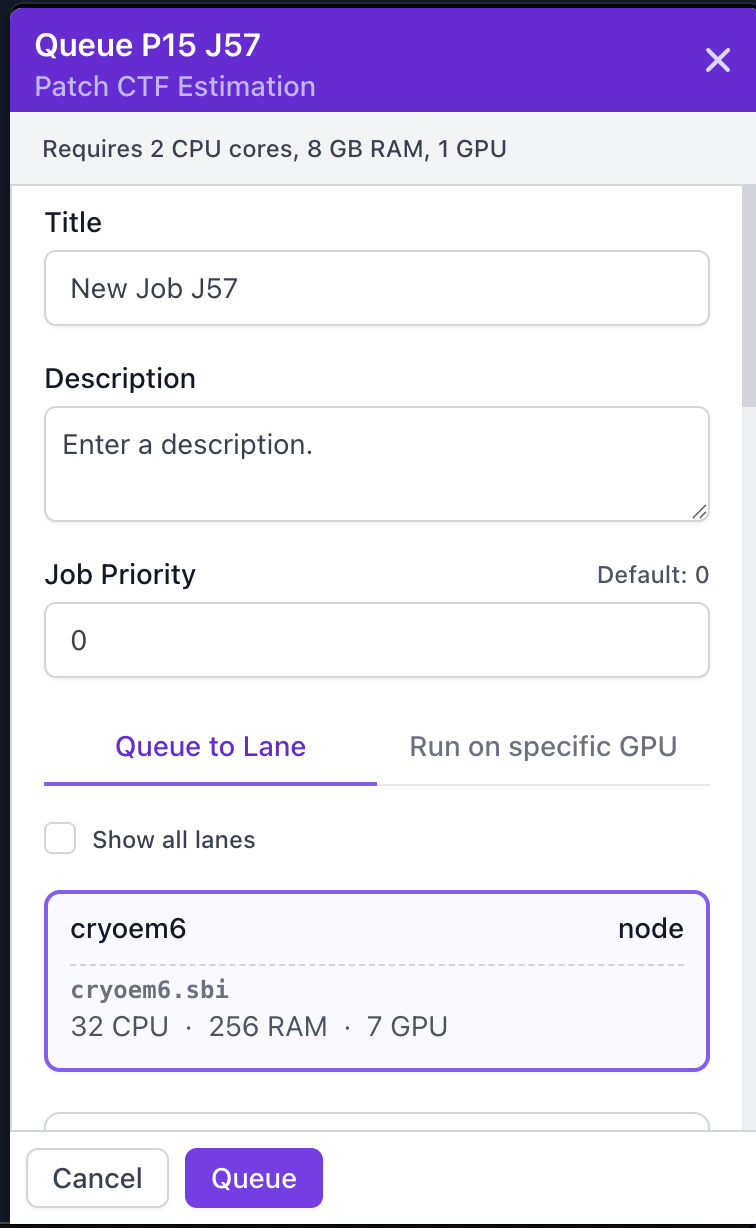Click the Job Priority input field
Viewport: 756px width, 1228px height.
pos(376,640)
